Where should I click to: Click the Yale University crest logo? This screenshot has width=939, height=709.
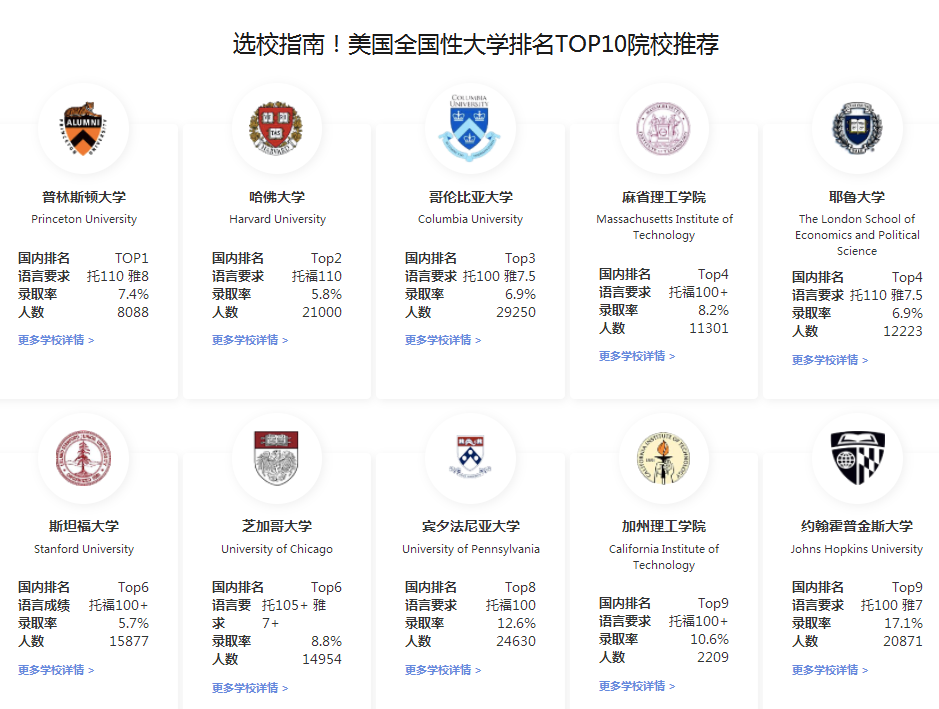click(857, 128)
